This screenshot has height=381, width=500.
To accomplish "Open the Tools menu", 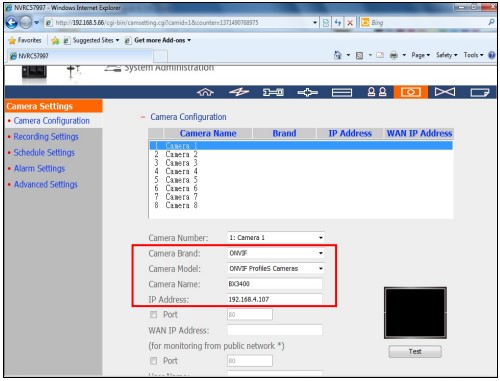I will pos(473,55).
